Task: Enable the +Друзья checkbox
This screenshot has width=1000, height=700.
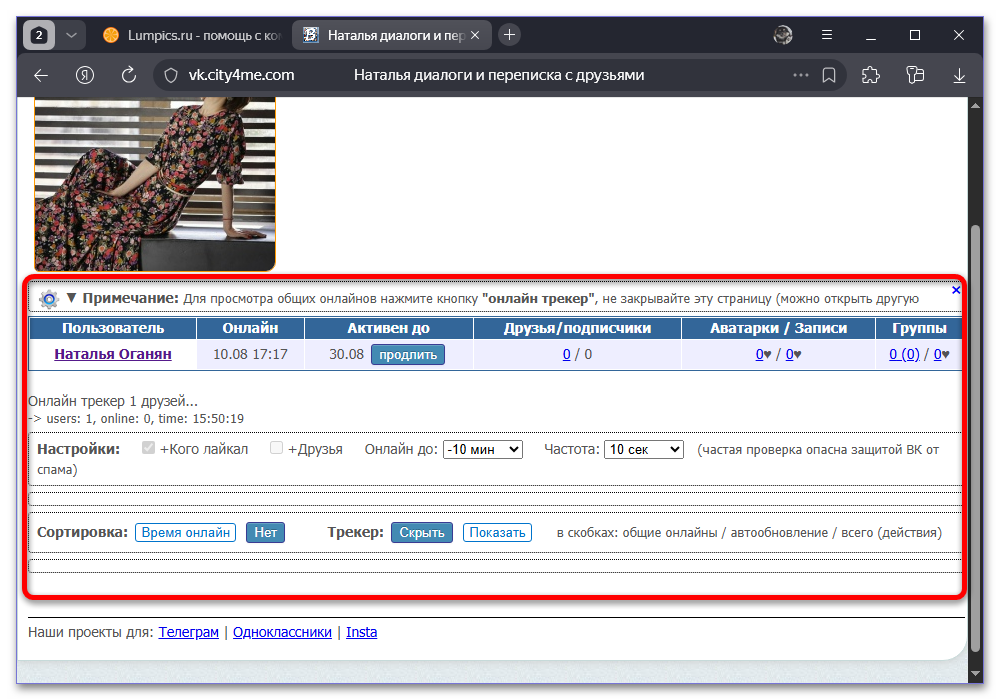Action: coord(276,448)
